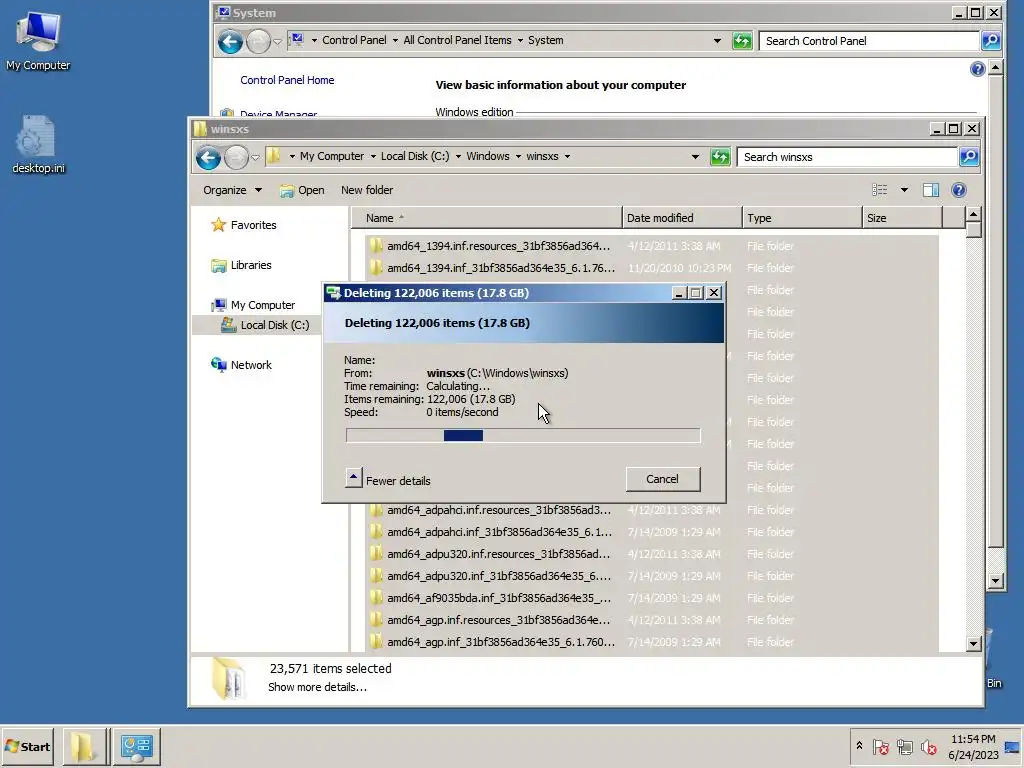Screen dimensions: 1024x768
Task: Go back in the winsxs window
Action: pos(208,157)
